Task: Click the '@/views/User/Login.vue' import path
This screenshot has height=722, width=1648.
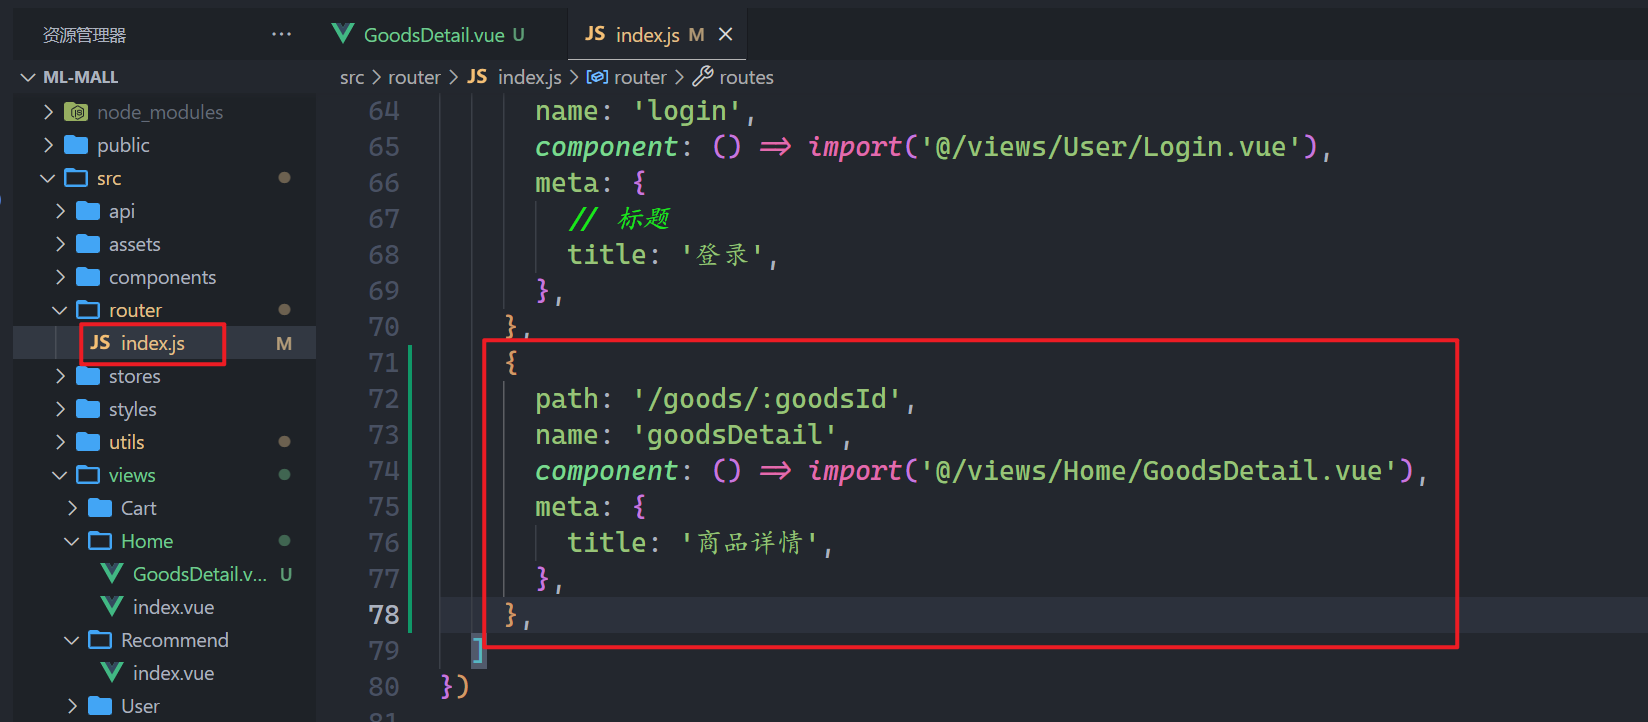Action: [1110, 147]
